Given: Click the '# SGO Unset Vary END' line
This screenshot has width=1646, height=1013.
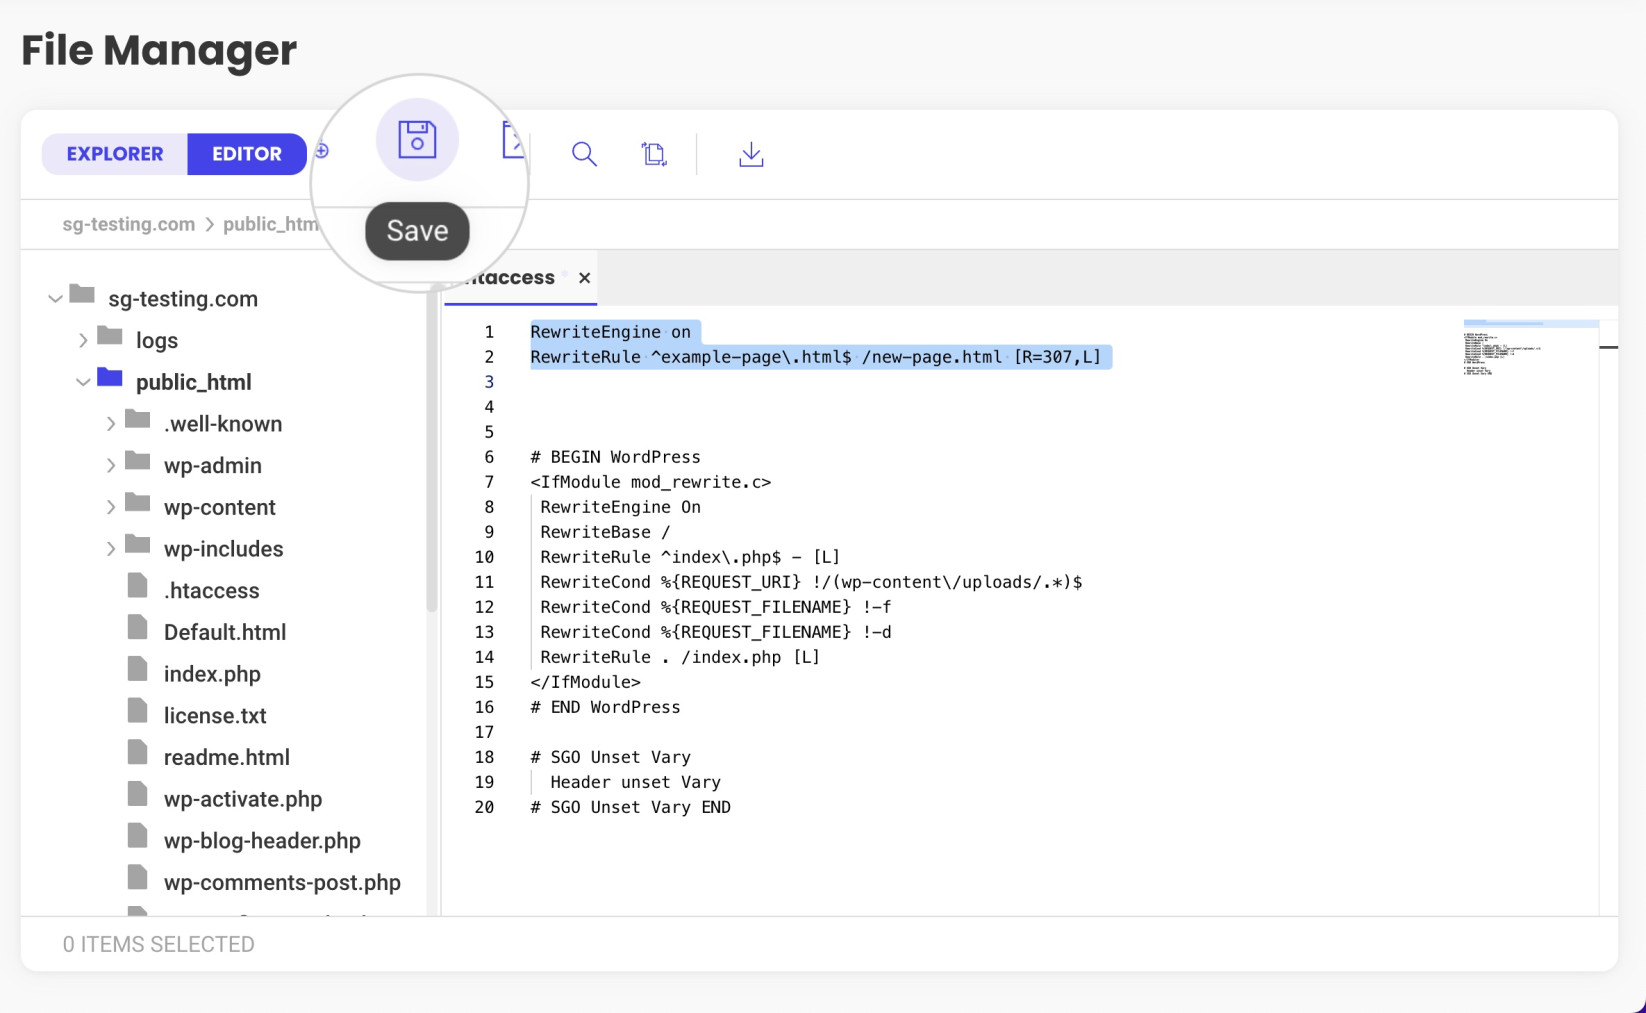Looking at the screenshot, I should 630,807.
